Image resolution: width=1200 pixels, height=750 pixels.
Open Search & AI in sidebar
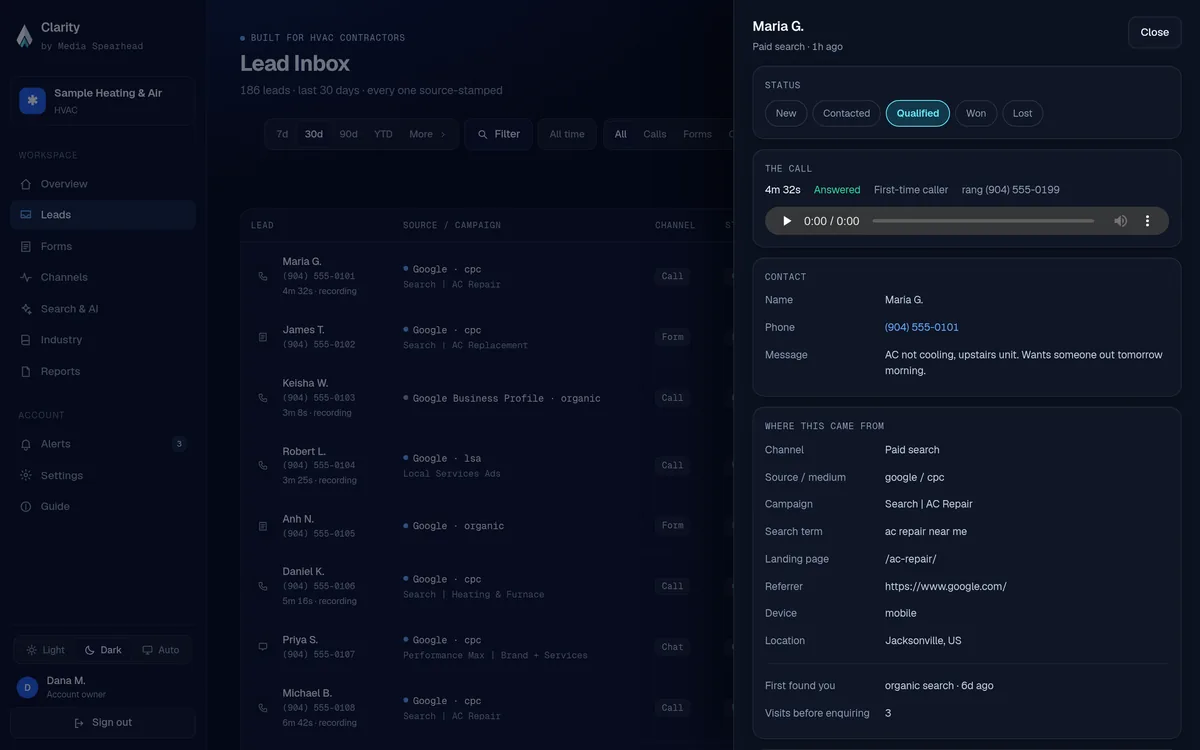103,309
